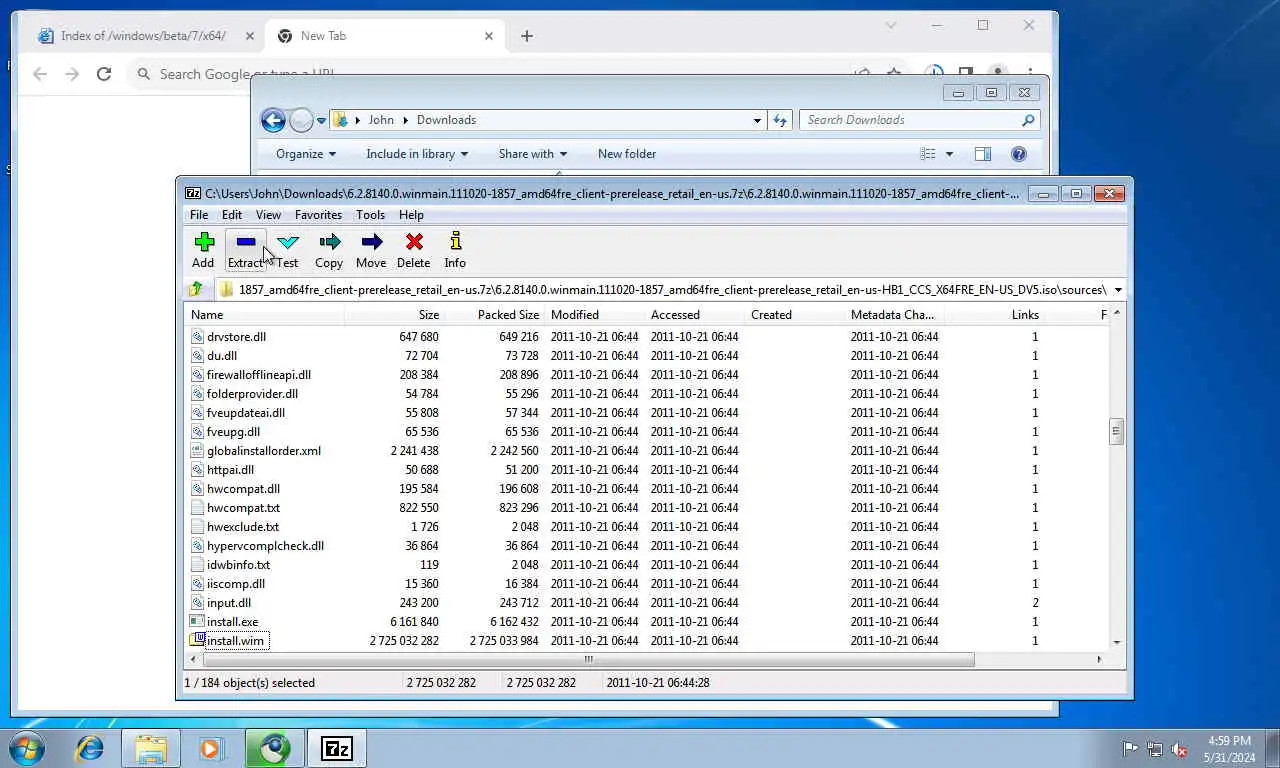Click the Explorer refresh icon
The width and height of the screenshot is (1280, 768).
pos(781,120)
